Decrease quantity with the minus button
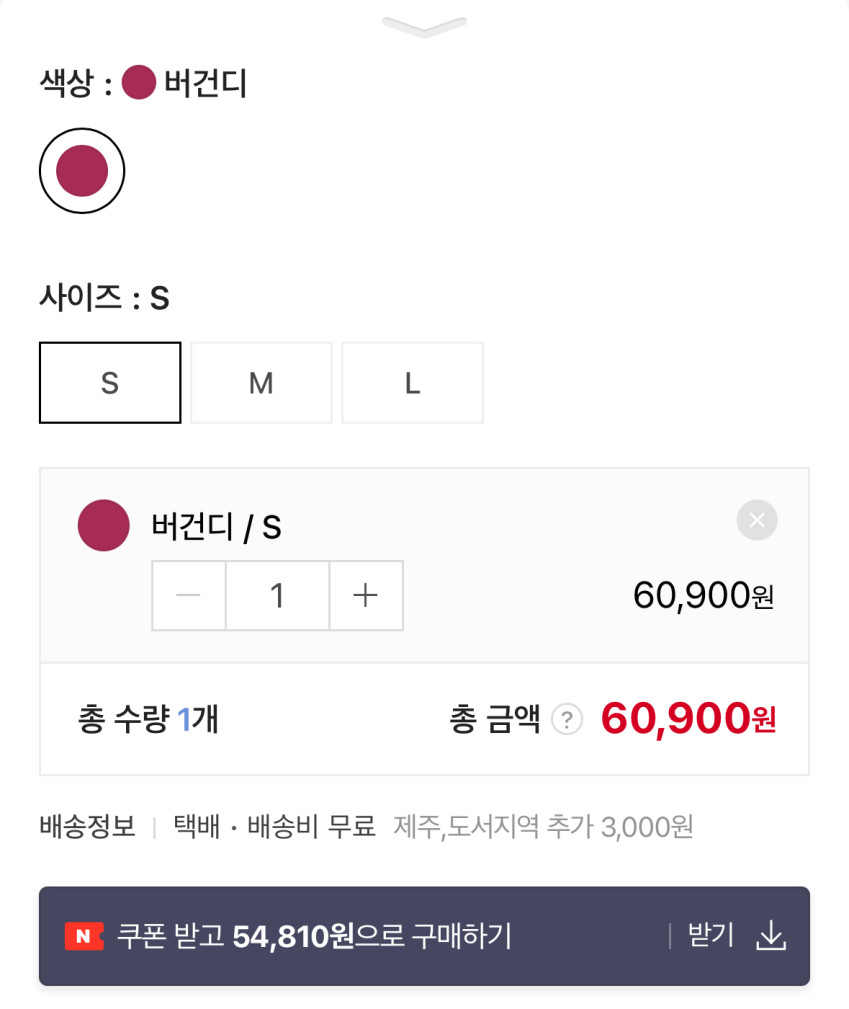849x1009 pixels. (x=189, y=596)
